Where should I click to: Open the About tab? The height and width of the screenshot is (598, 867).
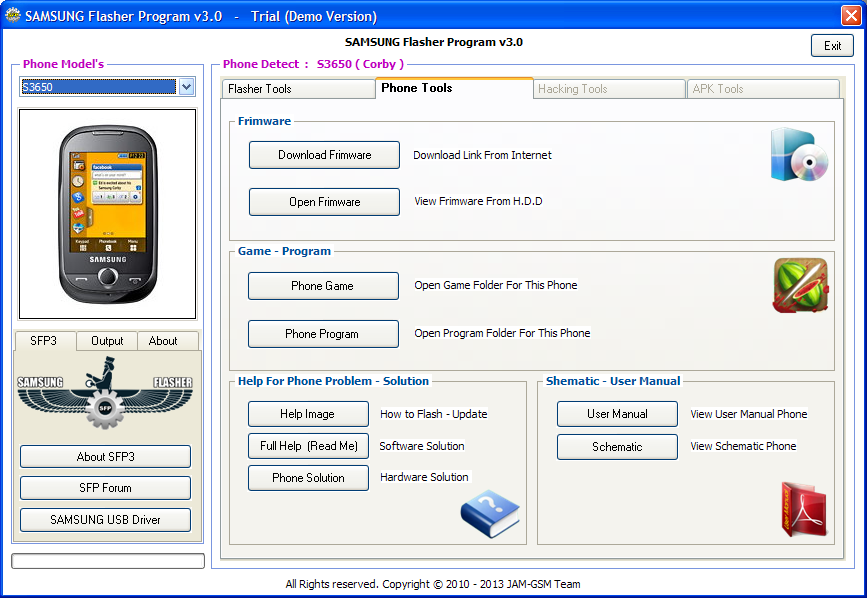coord(168,342)
